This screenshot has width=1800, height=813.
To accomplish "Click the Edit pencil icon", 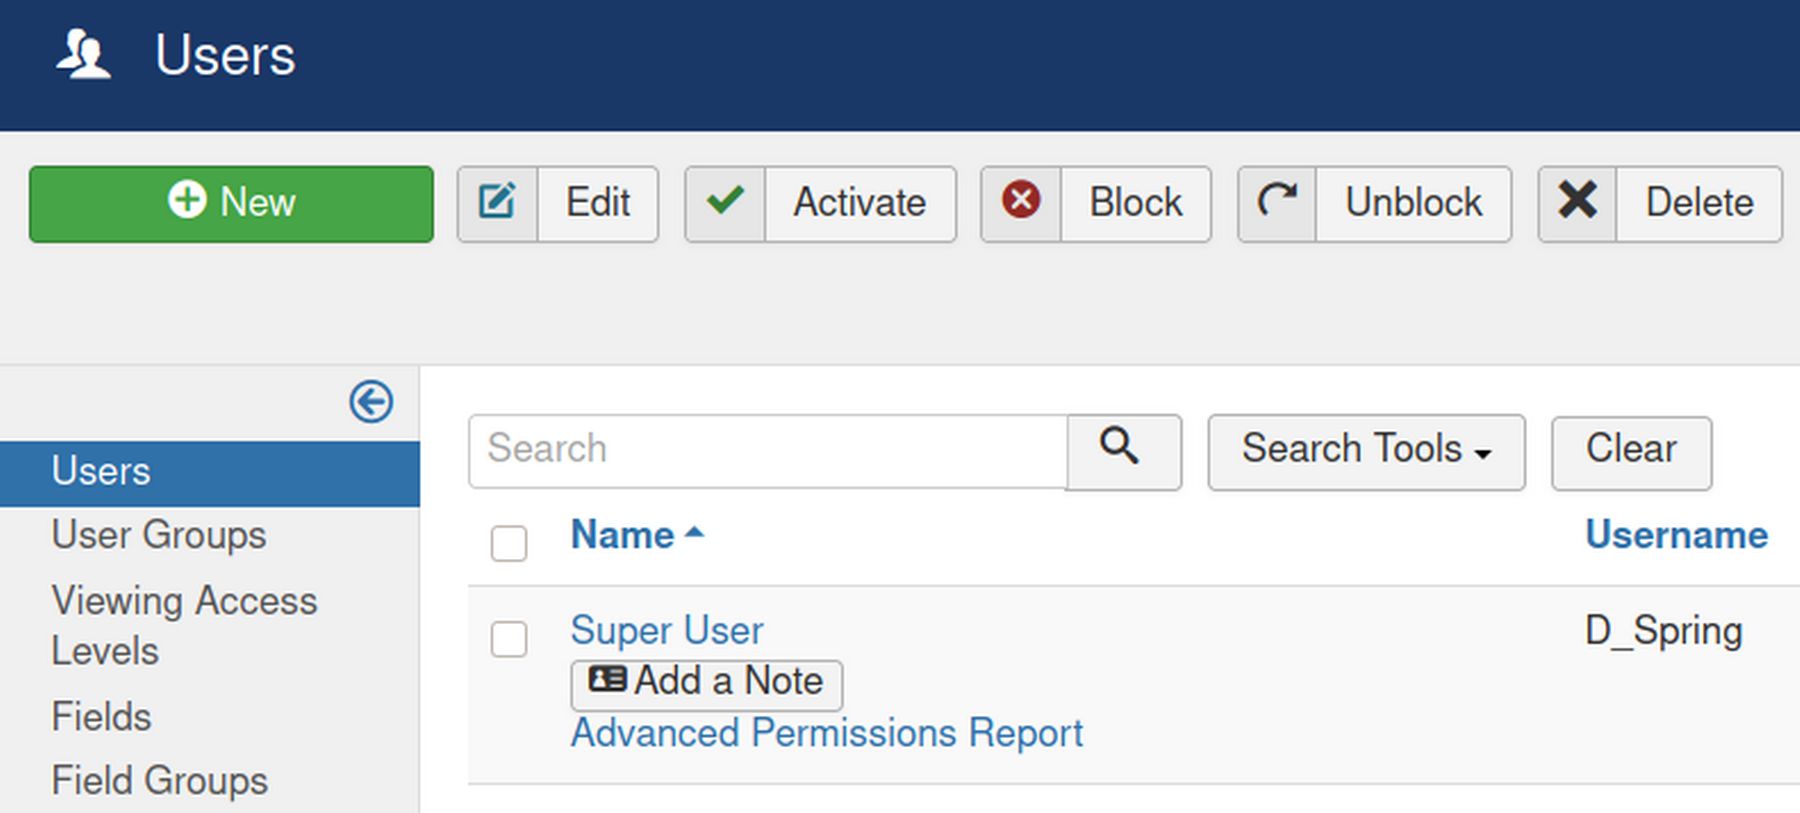I will tap(497, 204).
